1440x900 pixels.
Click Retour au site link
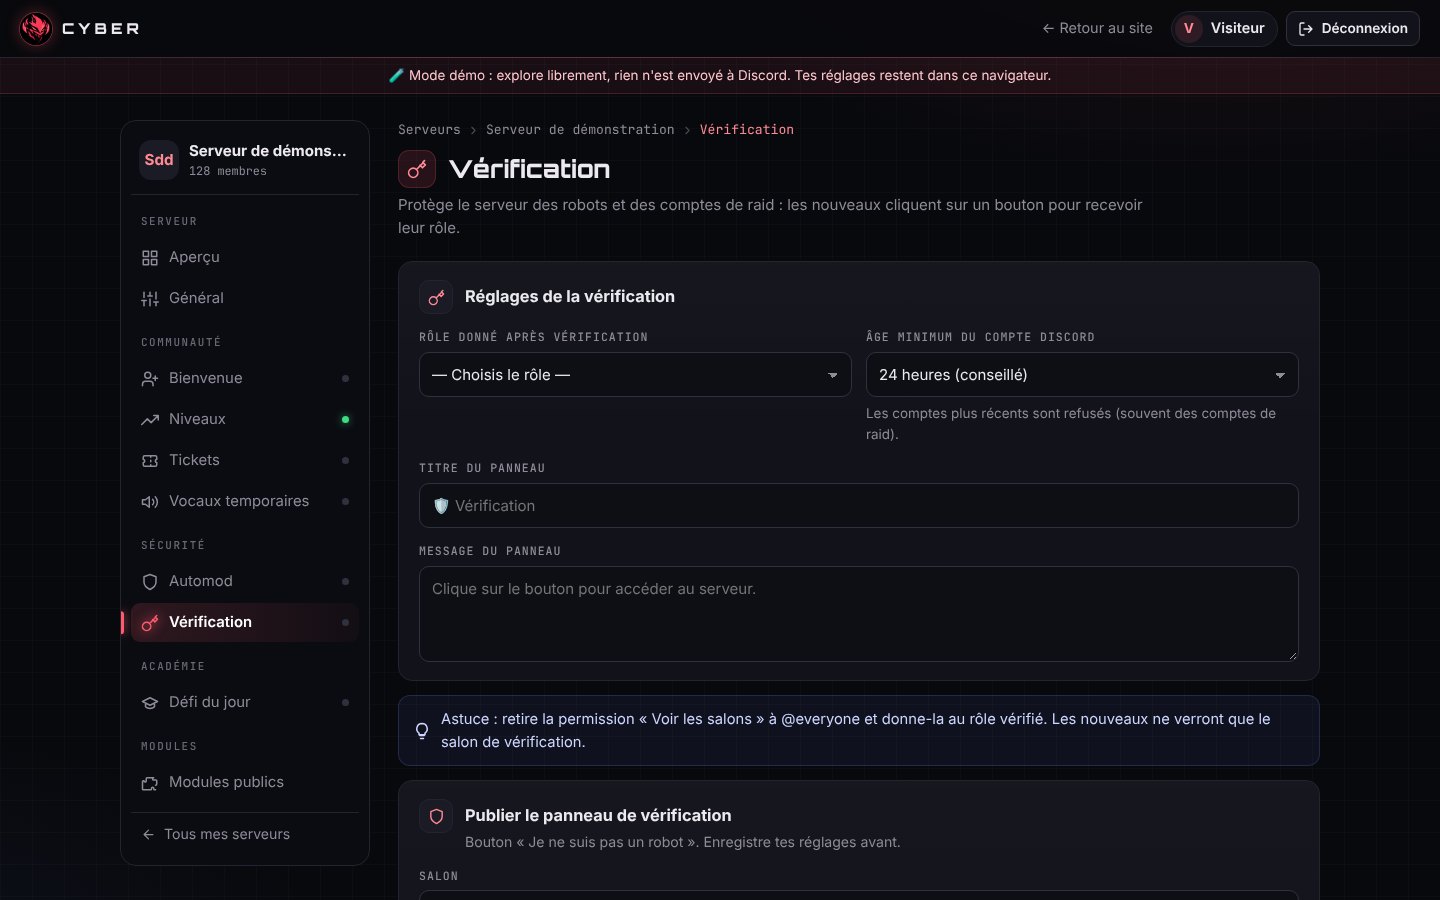[1097, 29]
